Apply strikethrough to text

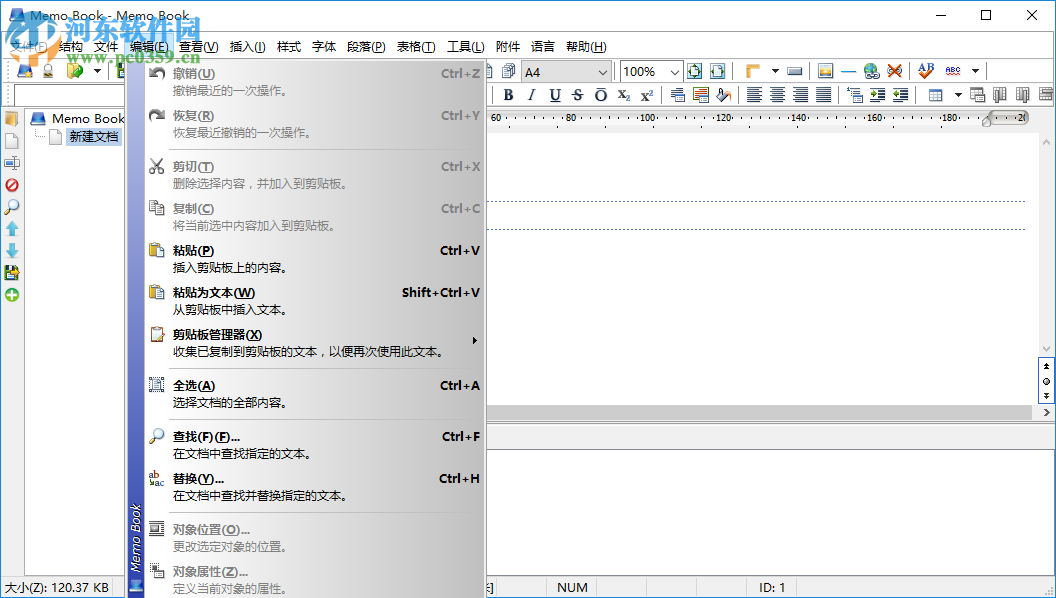576,94
